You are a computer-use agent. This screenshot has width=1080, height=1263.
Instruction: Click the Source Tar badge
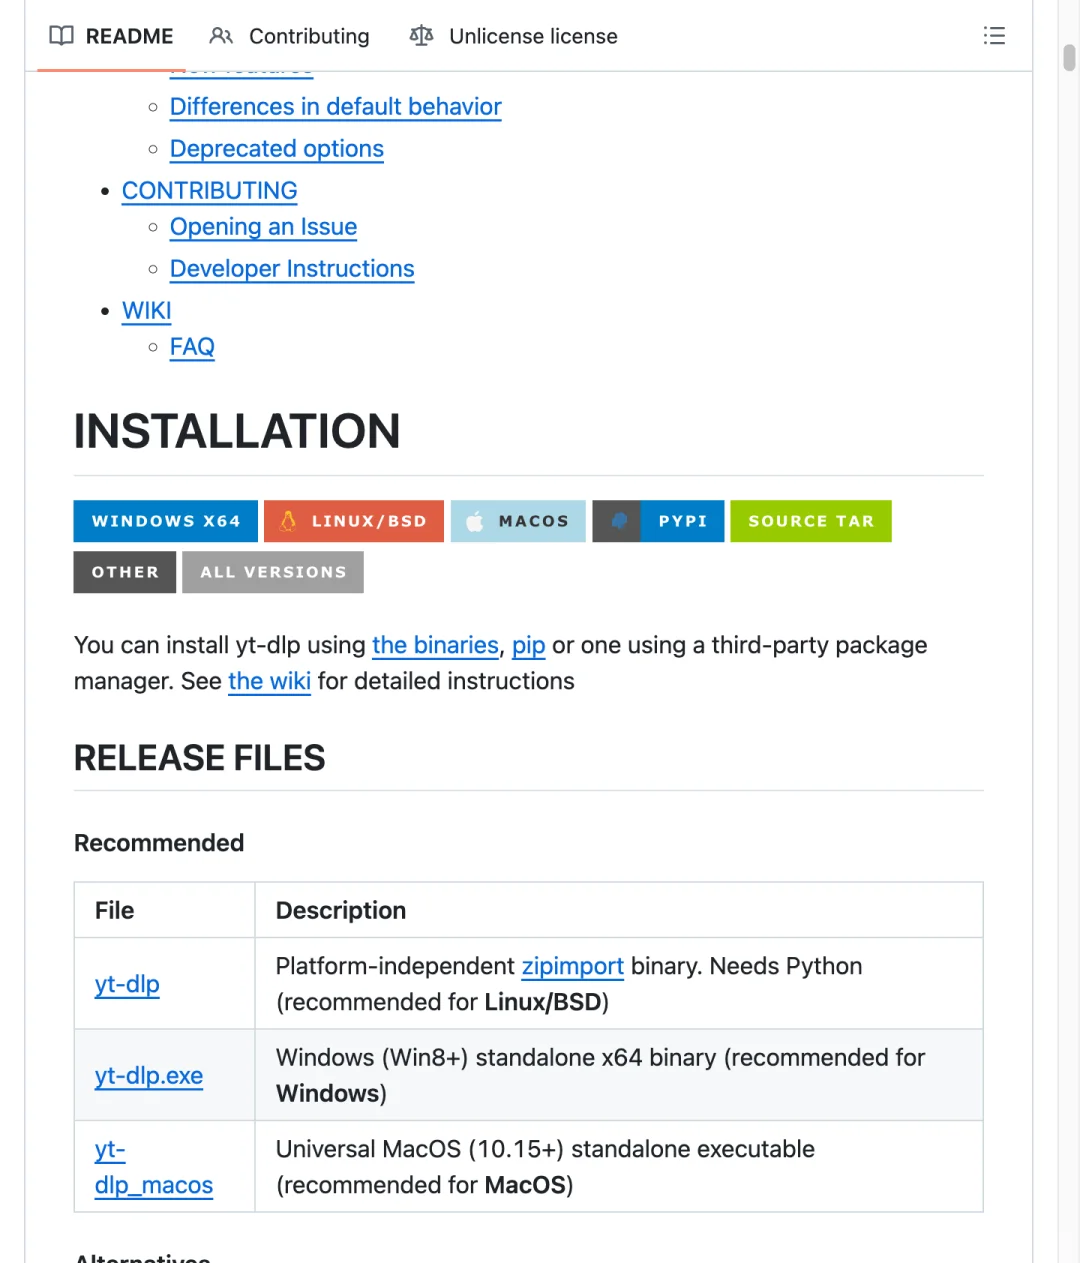[x=811, y=521]
